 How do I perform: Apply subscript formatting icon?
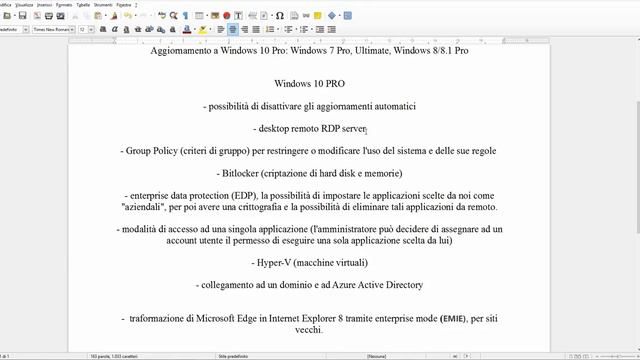[161, 29]
